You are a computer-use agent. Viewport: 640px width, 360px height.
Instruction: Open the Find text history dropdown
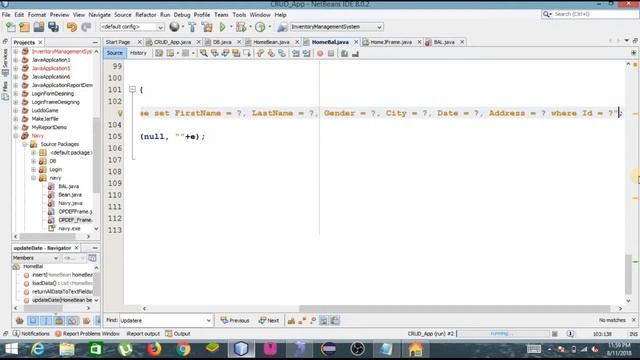[x=208, y=320]
